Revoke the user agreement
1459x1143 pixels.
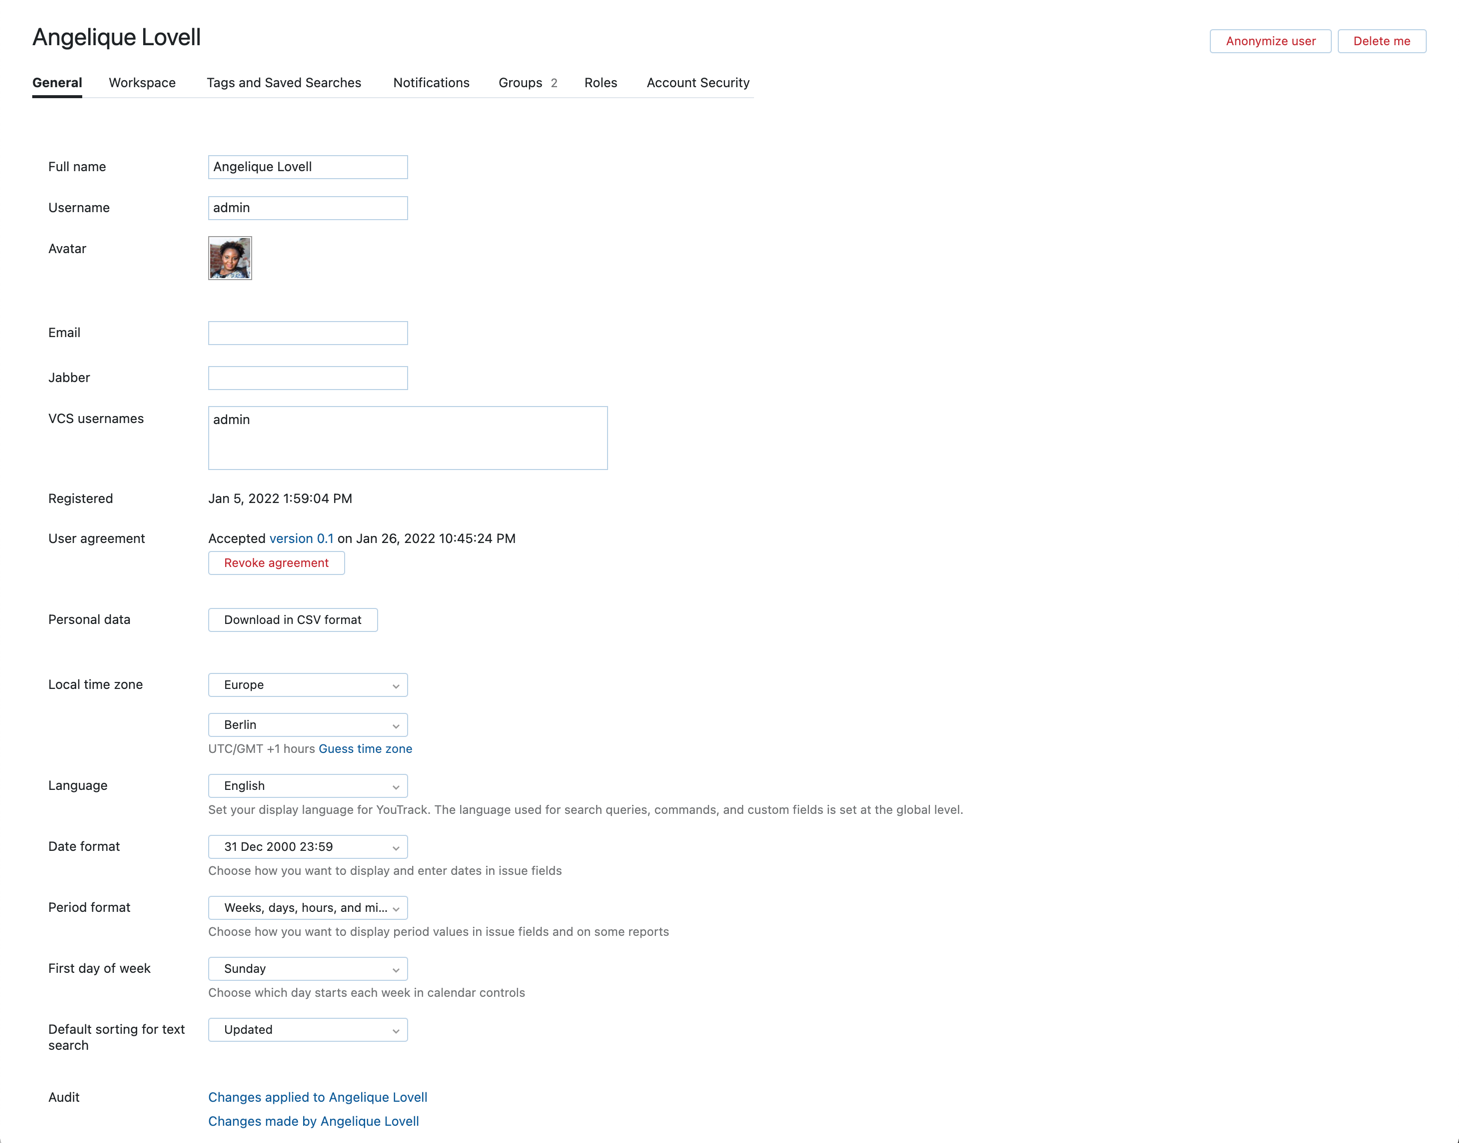pos(276,562)
